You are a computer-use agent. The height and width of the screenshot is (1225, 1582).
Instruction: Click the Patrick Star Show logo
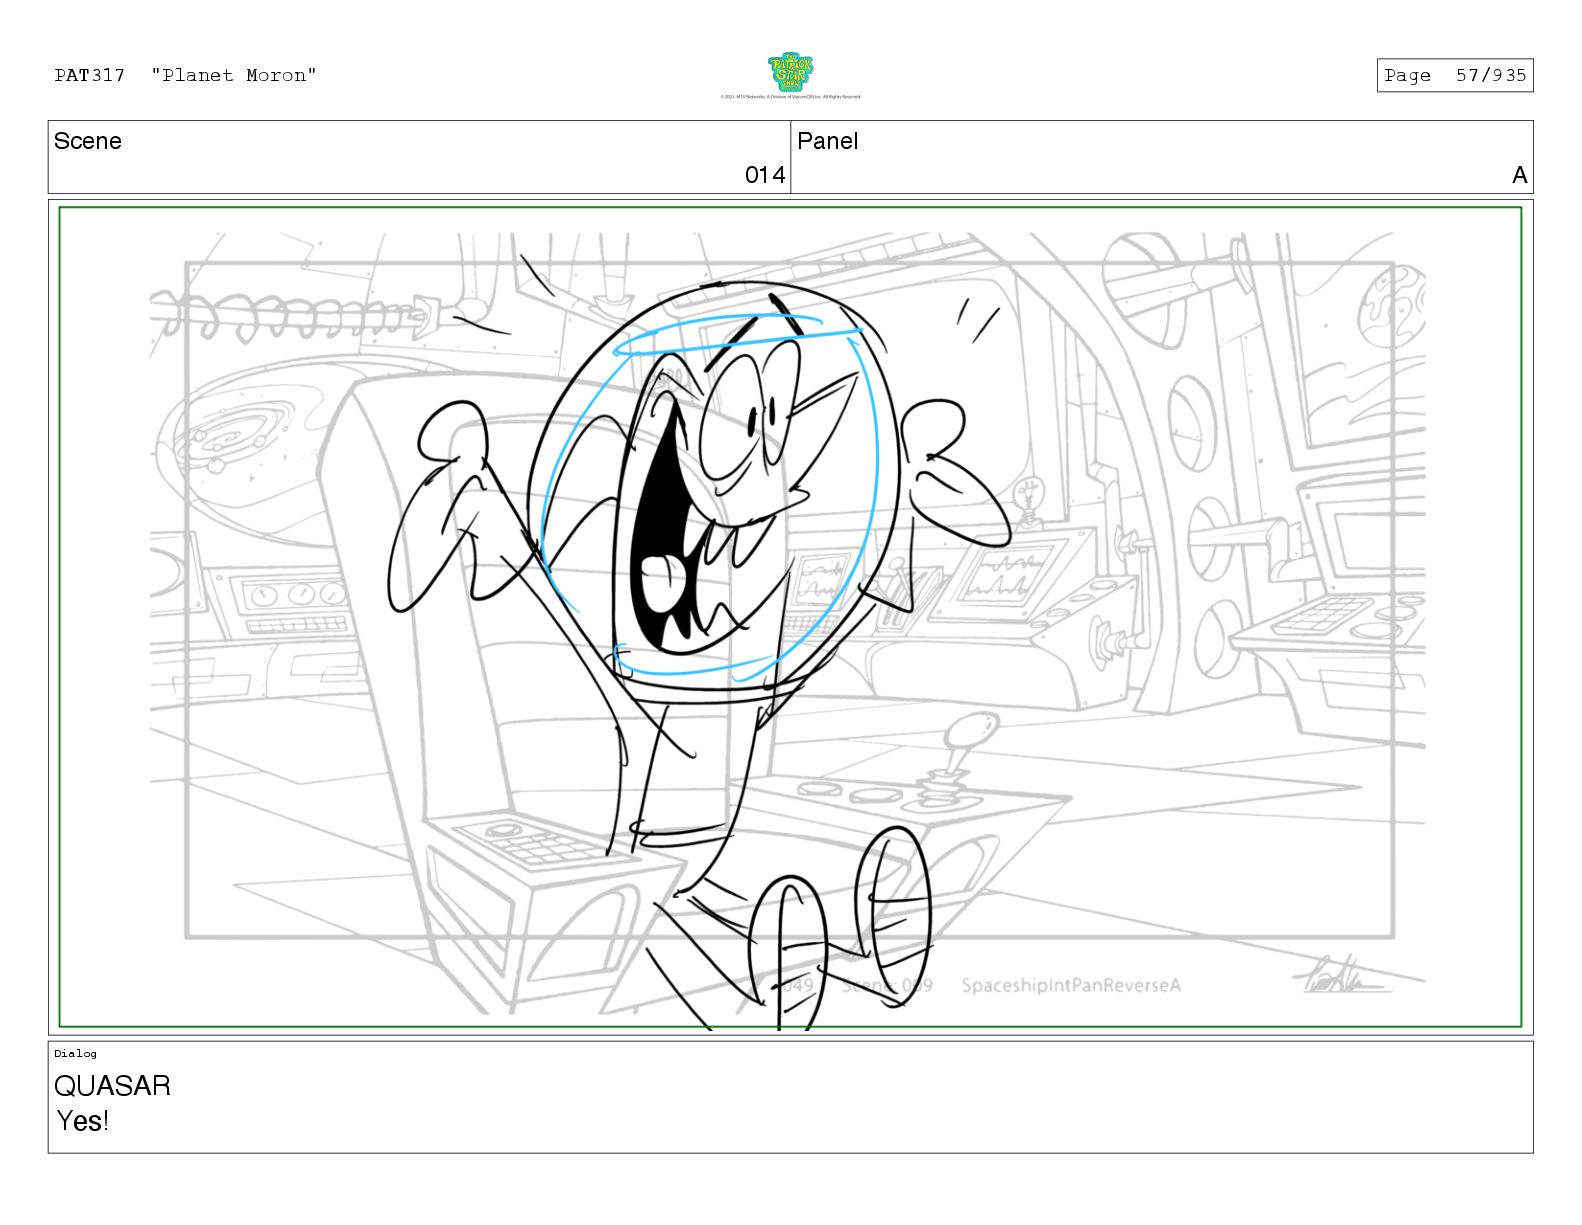pyautogui.click(x=790, y=72)
